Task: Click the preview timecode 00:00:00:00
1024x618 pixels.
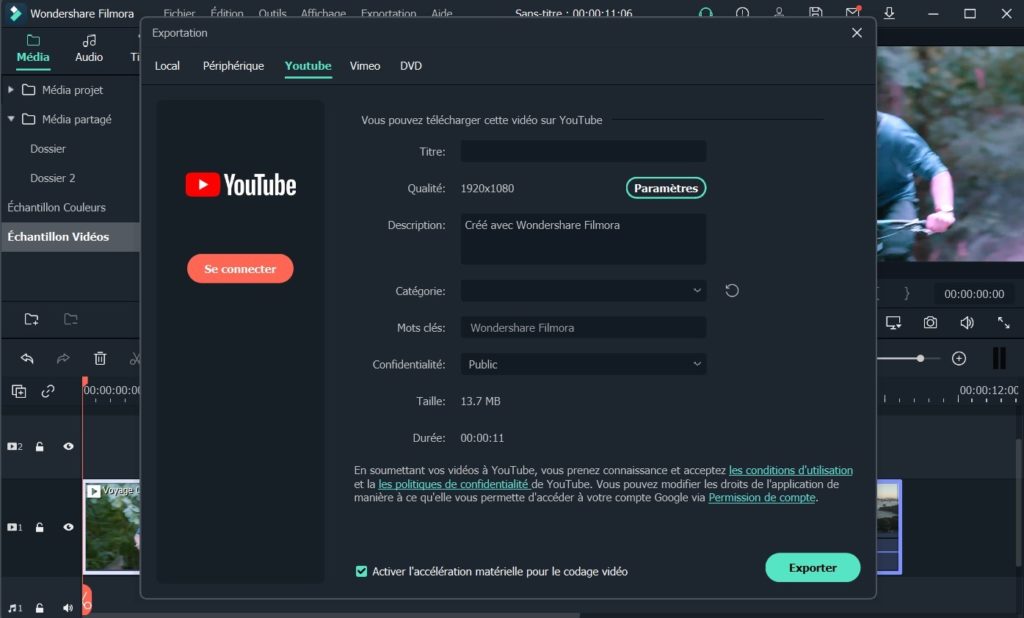Action: pyautogui.click(x=974, y=294)
